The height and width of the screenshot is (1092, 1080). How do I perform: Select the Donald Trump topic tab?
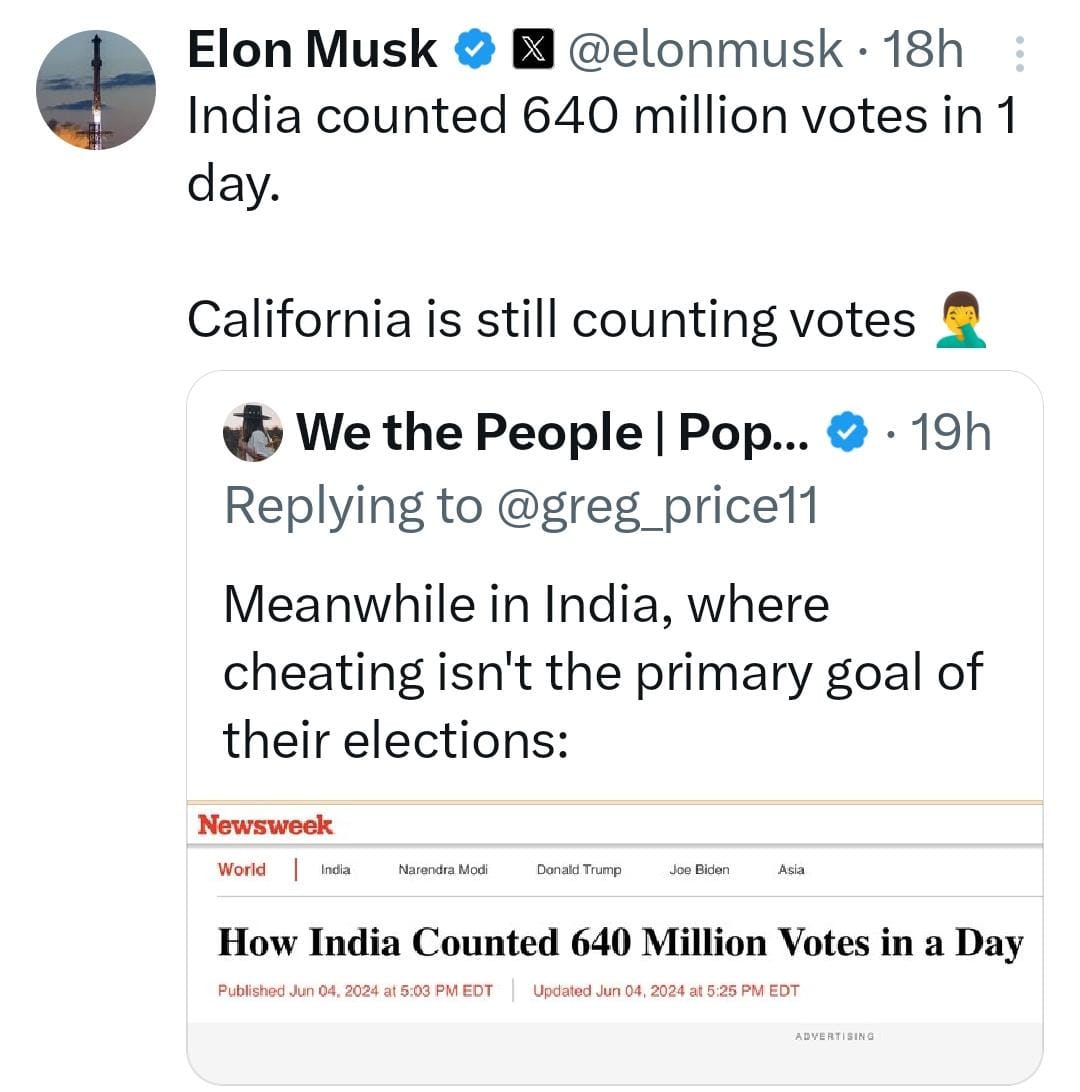point(579,870)
